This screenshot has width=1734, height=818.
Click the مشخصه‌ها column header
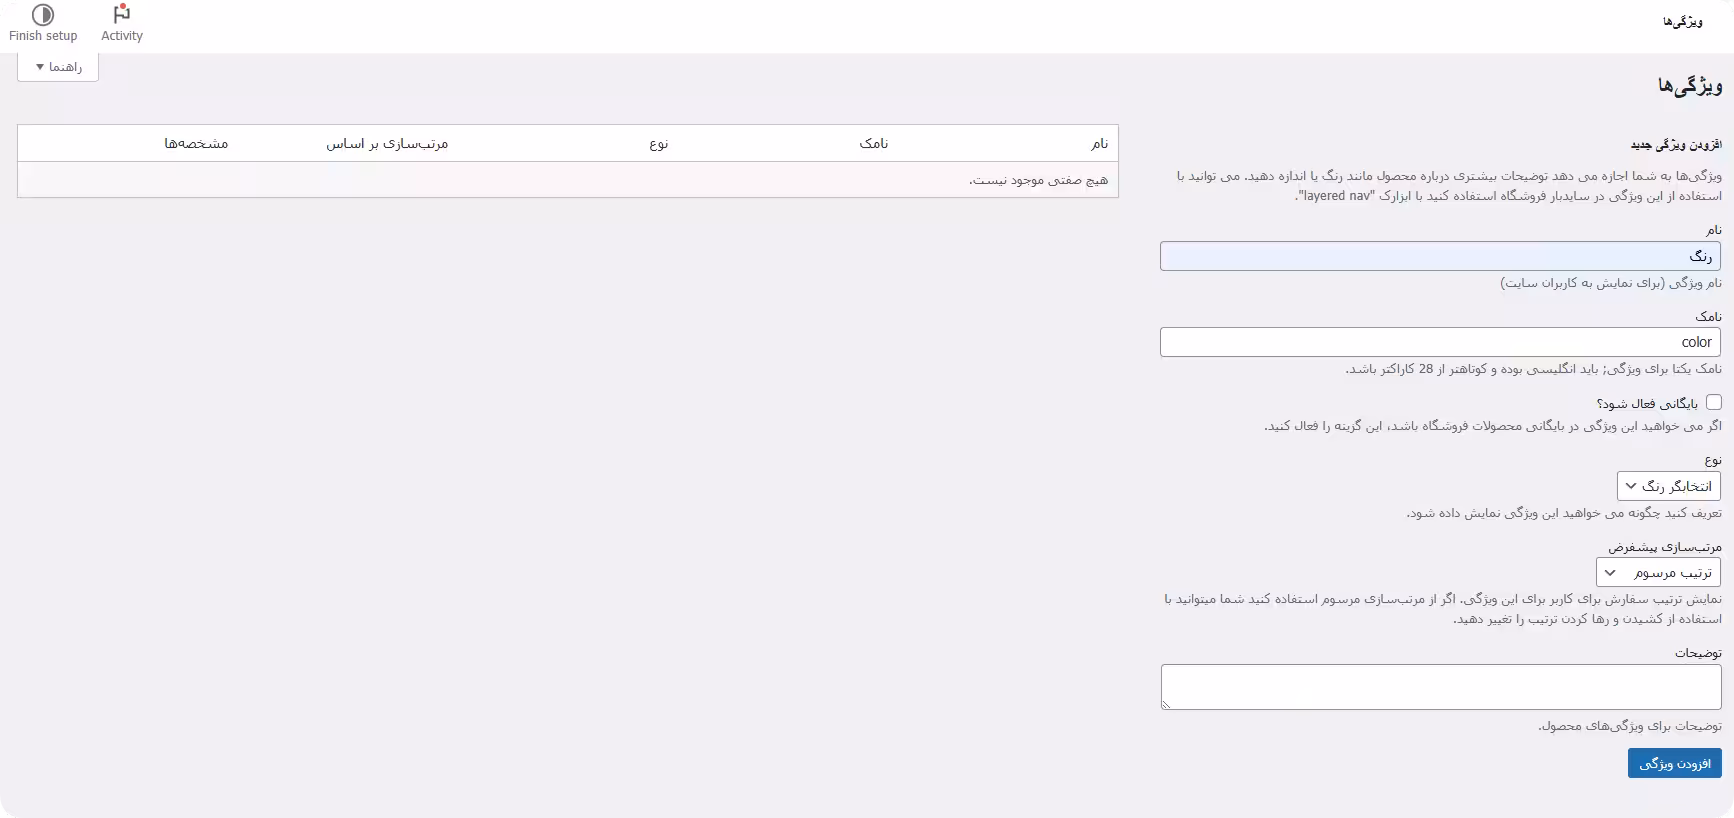pos(196,144)
